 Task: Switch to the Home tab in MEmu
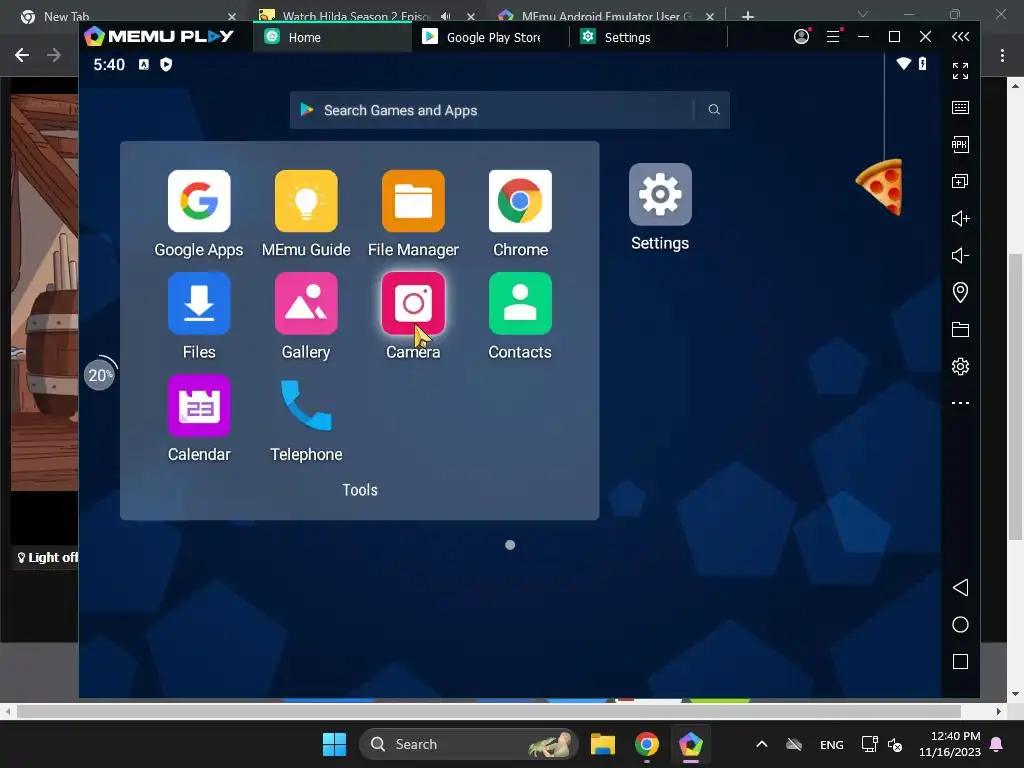pos(333,37)
